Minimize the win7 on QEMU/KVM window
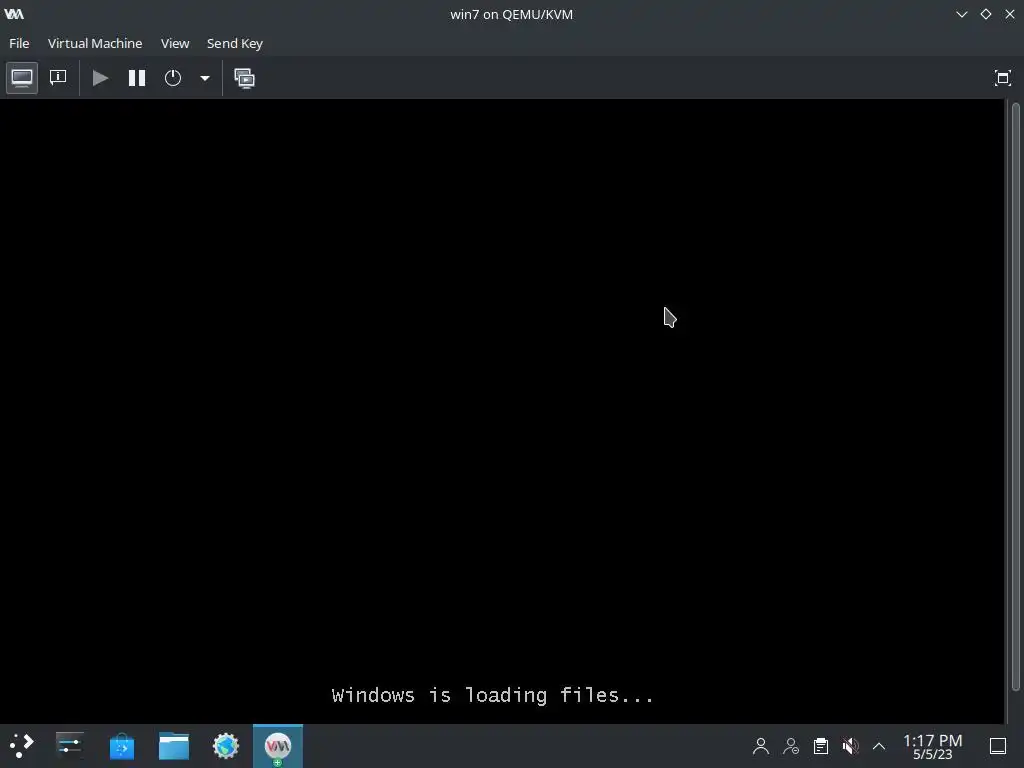 [962, 14]
